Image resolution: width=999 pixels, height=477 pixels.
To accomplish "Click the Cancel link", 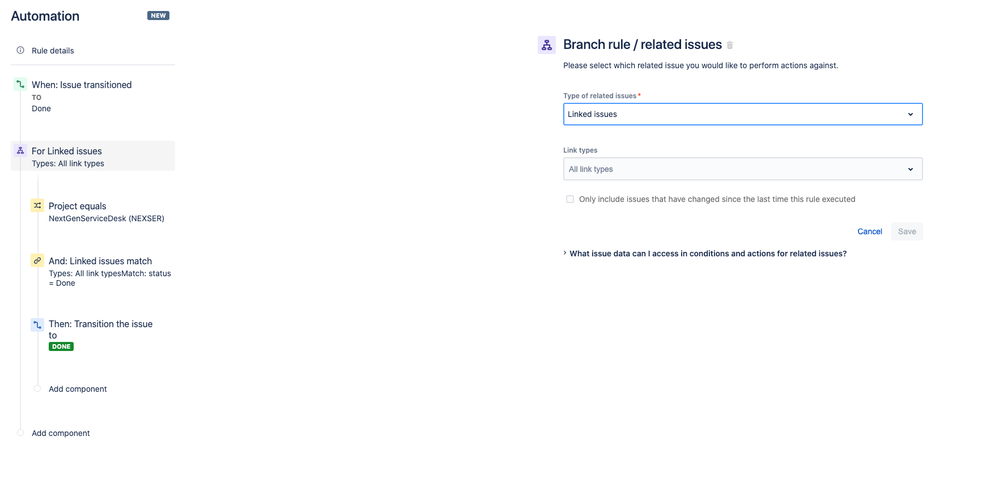I will click(x=870, y=231).
